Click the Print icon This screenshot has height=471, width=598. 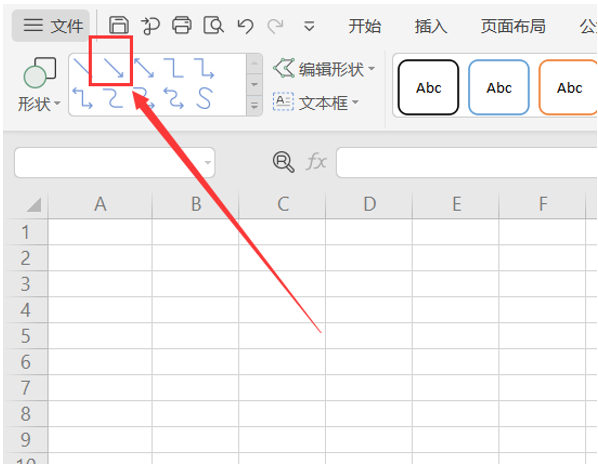(182, 26)
